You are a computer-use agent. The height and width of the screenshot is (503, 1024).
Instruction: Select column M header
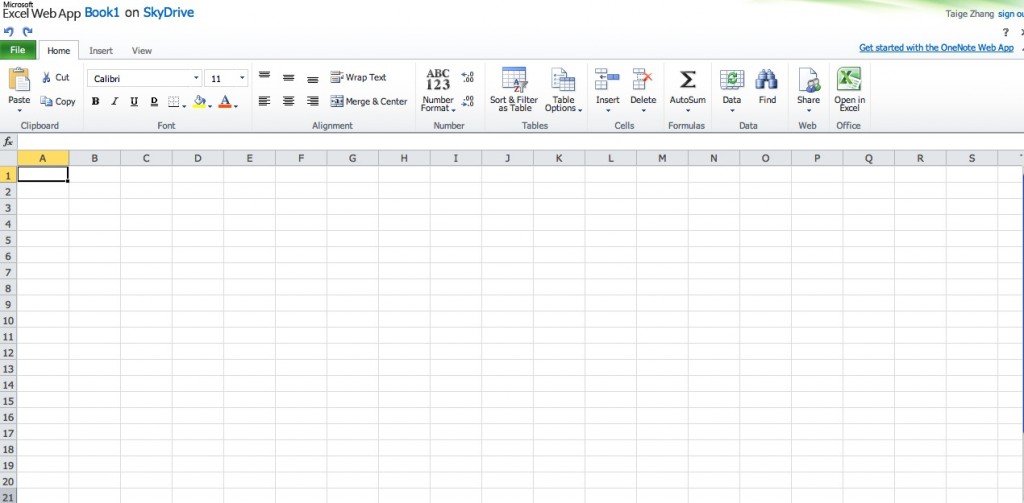pyautogui.click(x=662, y=158)
